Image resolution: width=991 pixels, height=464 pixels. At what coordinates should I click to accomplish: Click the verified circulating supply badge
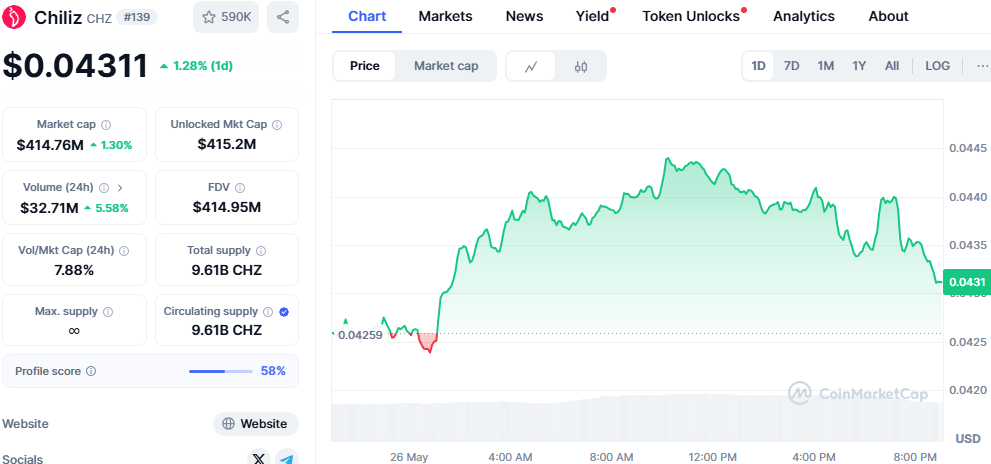(284, 312)
